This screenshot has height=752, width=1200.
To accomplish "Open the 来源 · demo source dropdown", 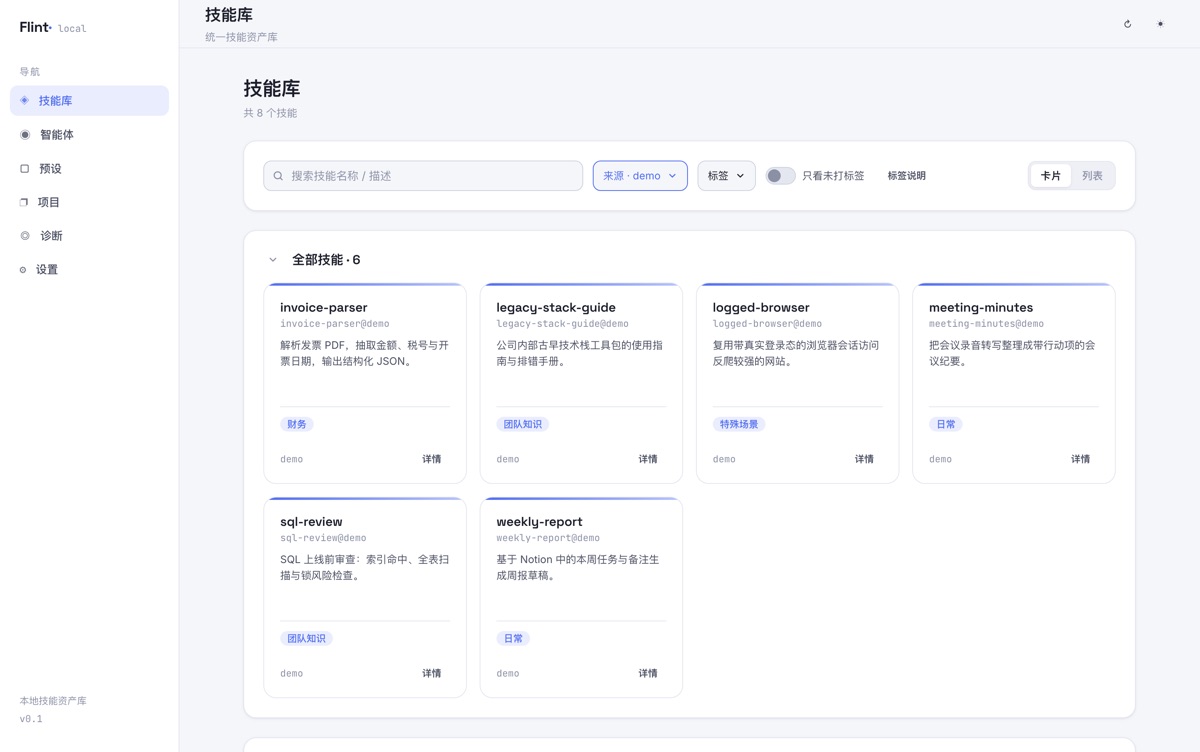I will coord(640,176).
